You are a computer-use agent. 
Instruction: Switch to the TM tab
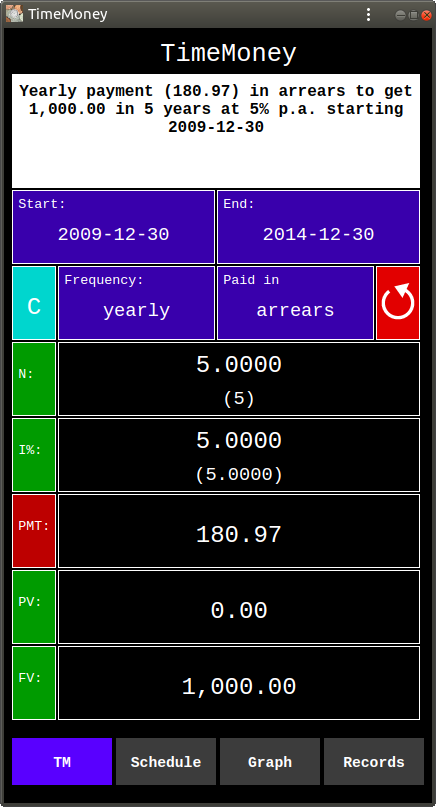pos(62,762)
